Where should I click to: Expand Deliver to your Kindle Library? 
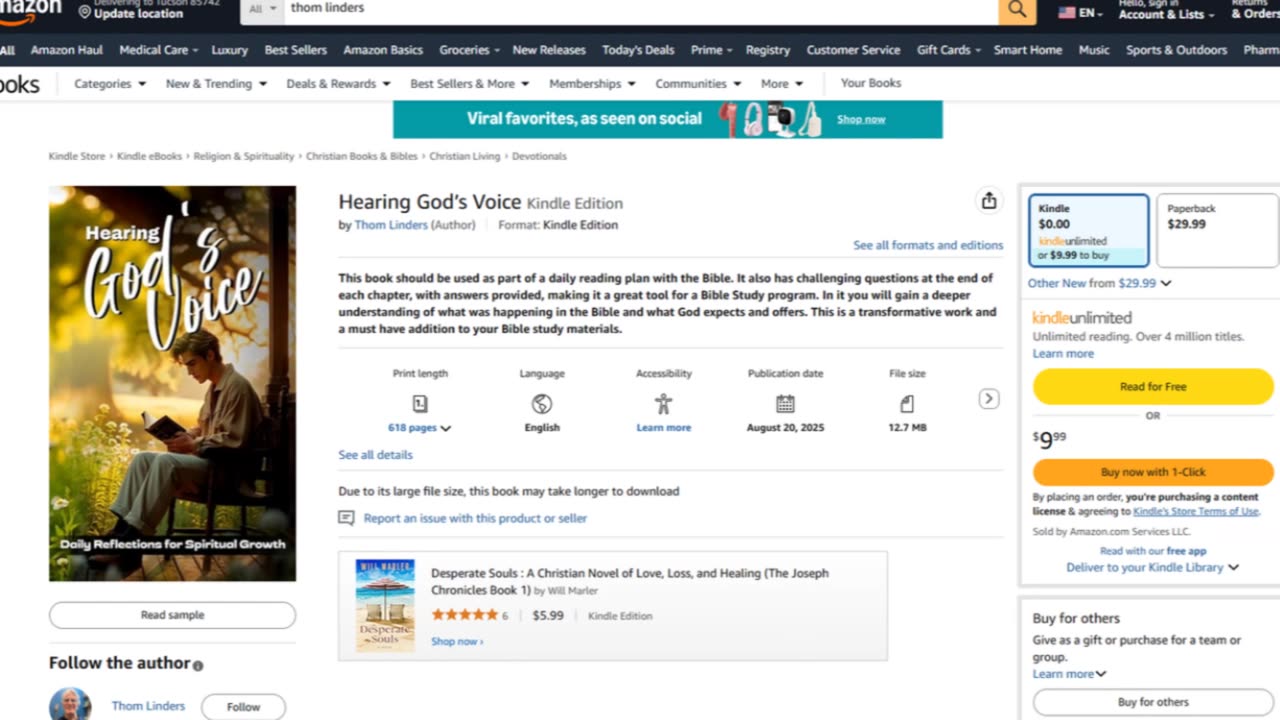(1153, 567)
